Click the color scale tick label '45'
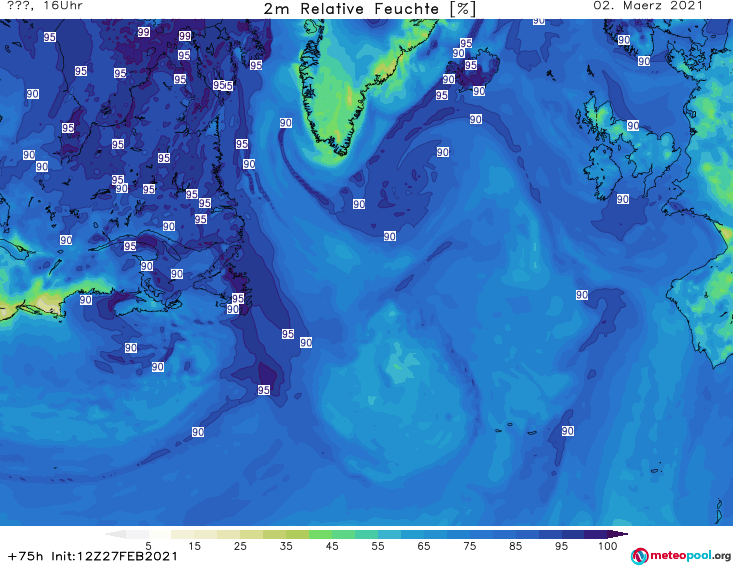The image size is (733, 566). 332,546
